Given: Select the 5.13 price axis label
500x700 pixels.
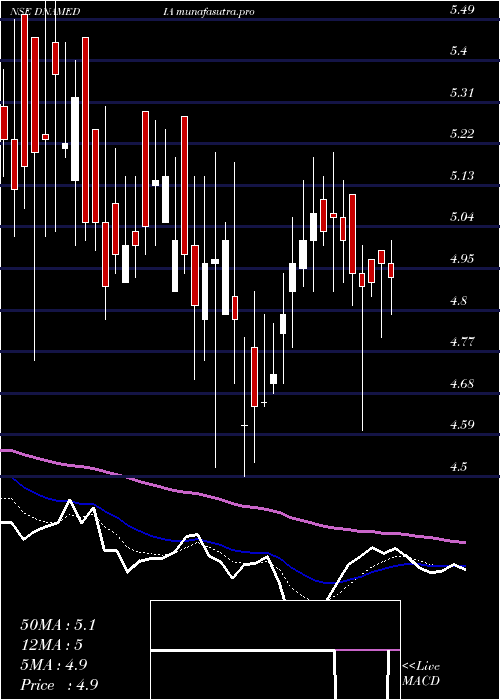Looking at the screenshot, I should (x=462, y=175).
